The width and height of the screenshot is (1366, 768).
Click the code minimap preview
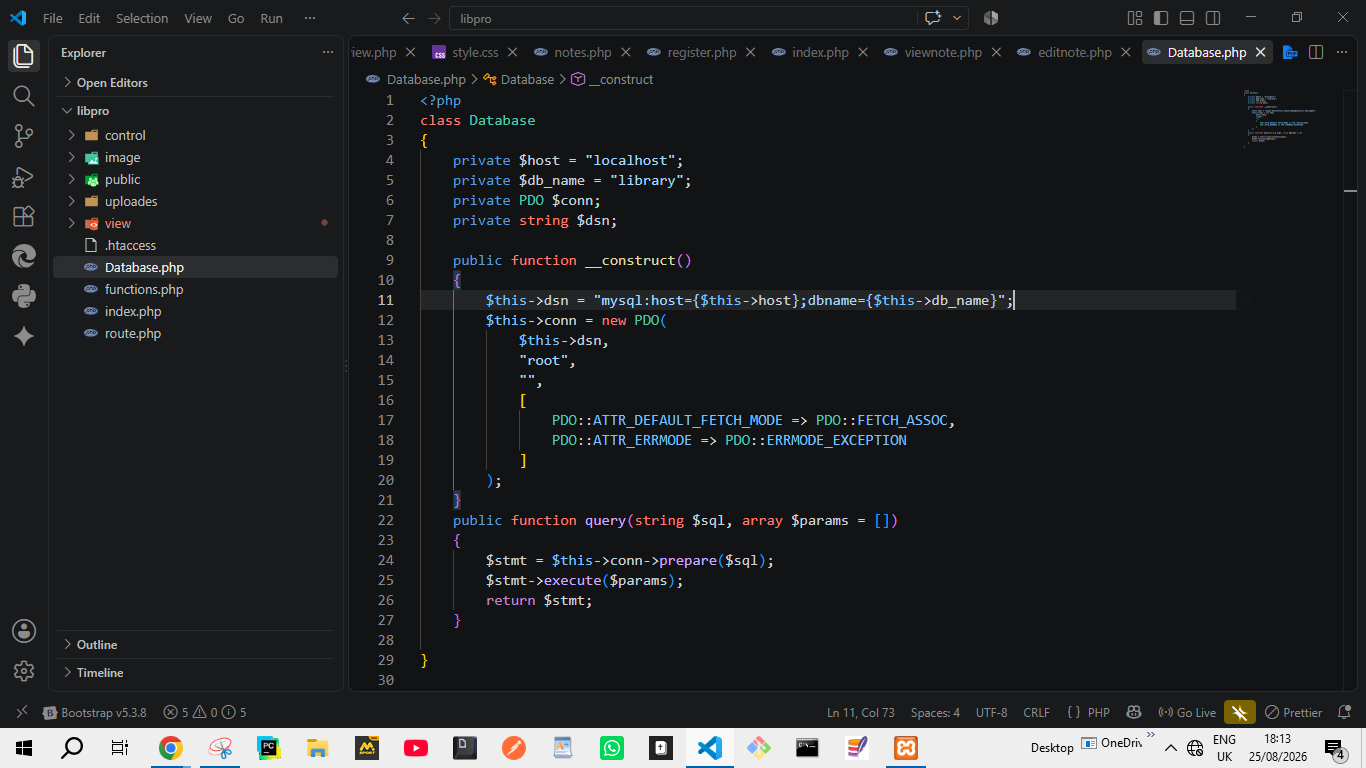coord(1290,118)
